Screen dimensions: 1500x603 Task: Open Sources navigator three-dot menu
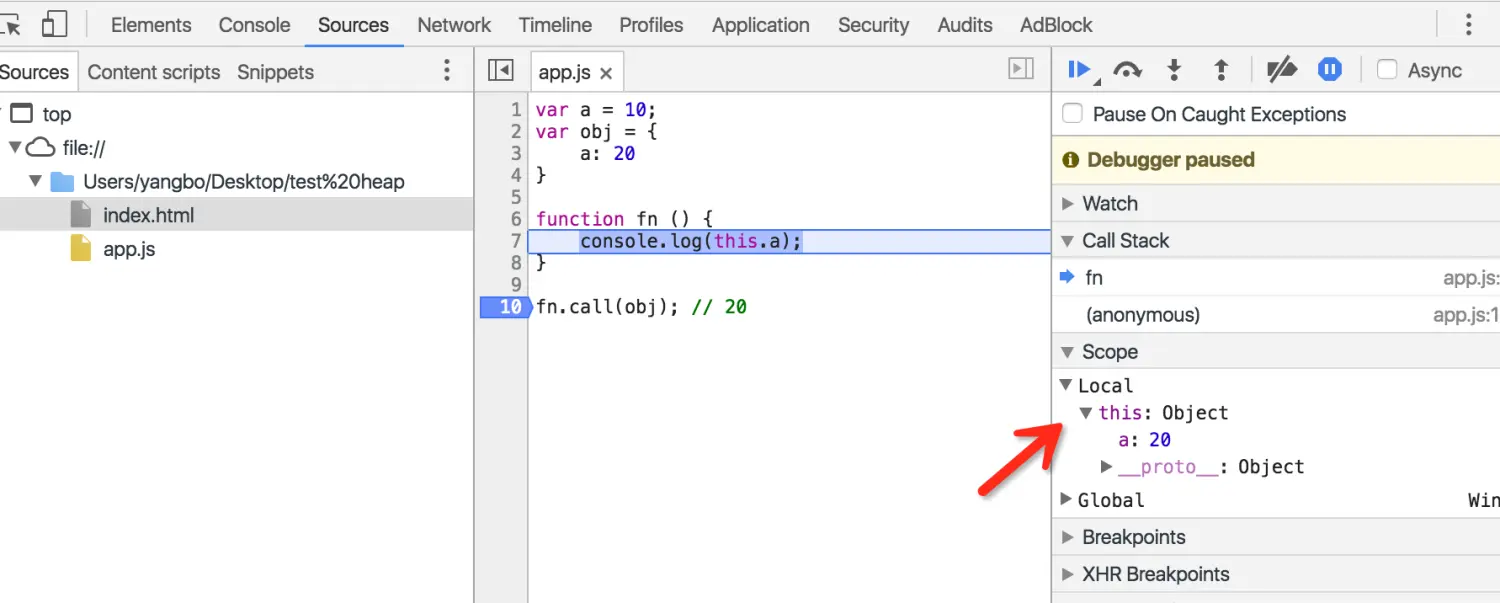click(x=447, y=71)
